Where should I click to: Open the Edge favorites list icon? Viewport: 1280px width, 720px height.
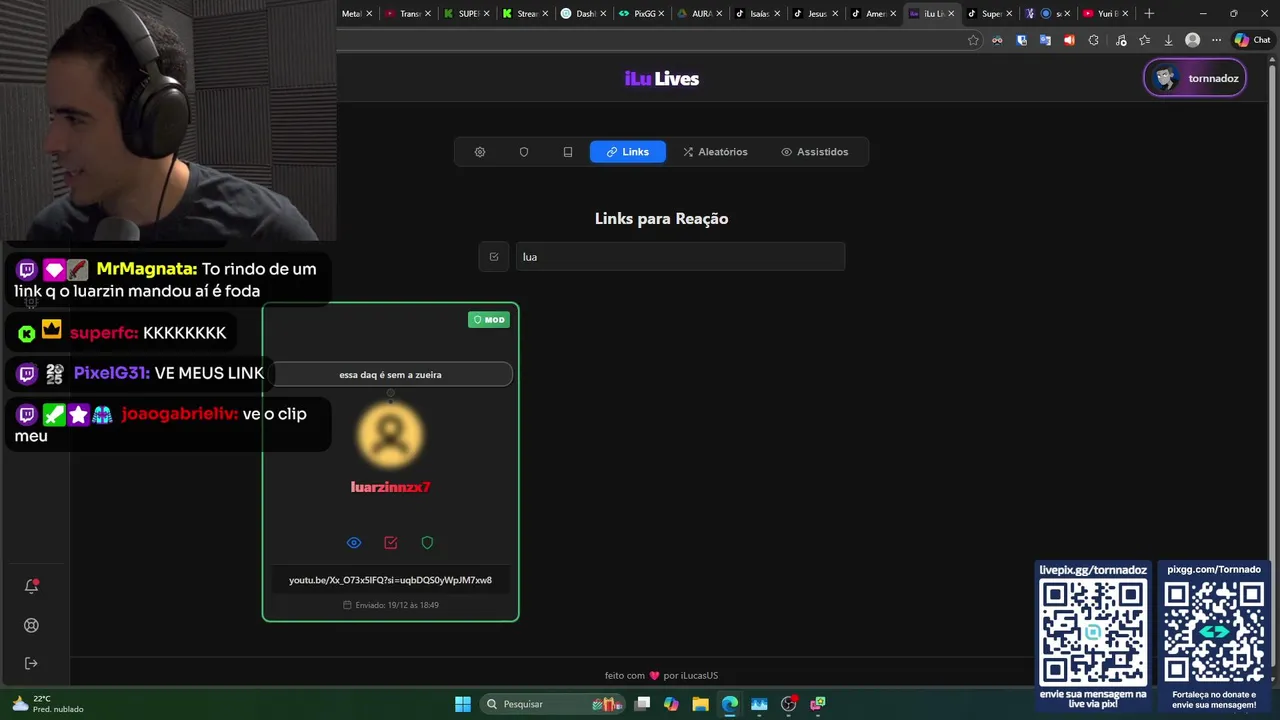point(1144,41)
